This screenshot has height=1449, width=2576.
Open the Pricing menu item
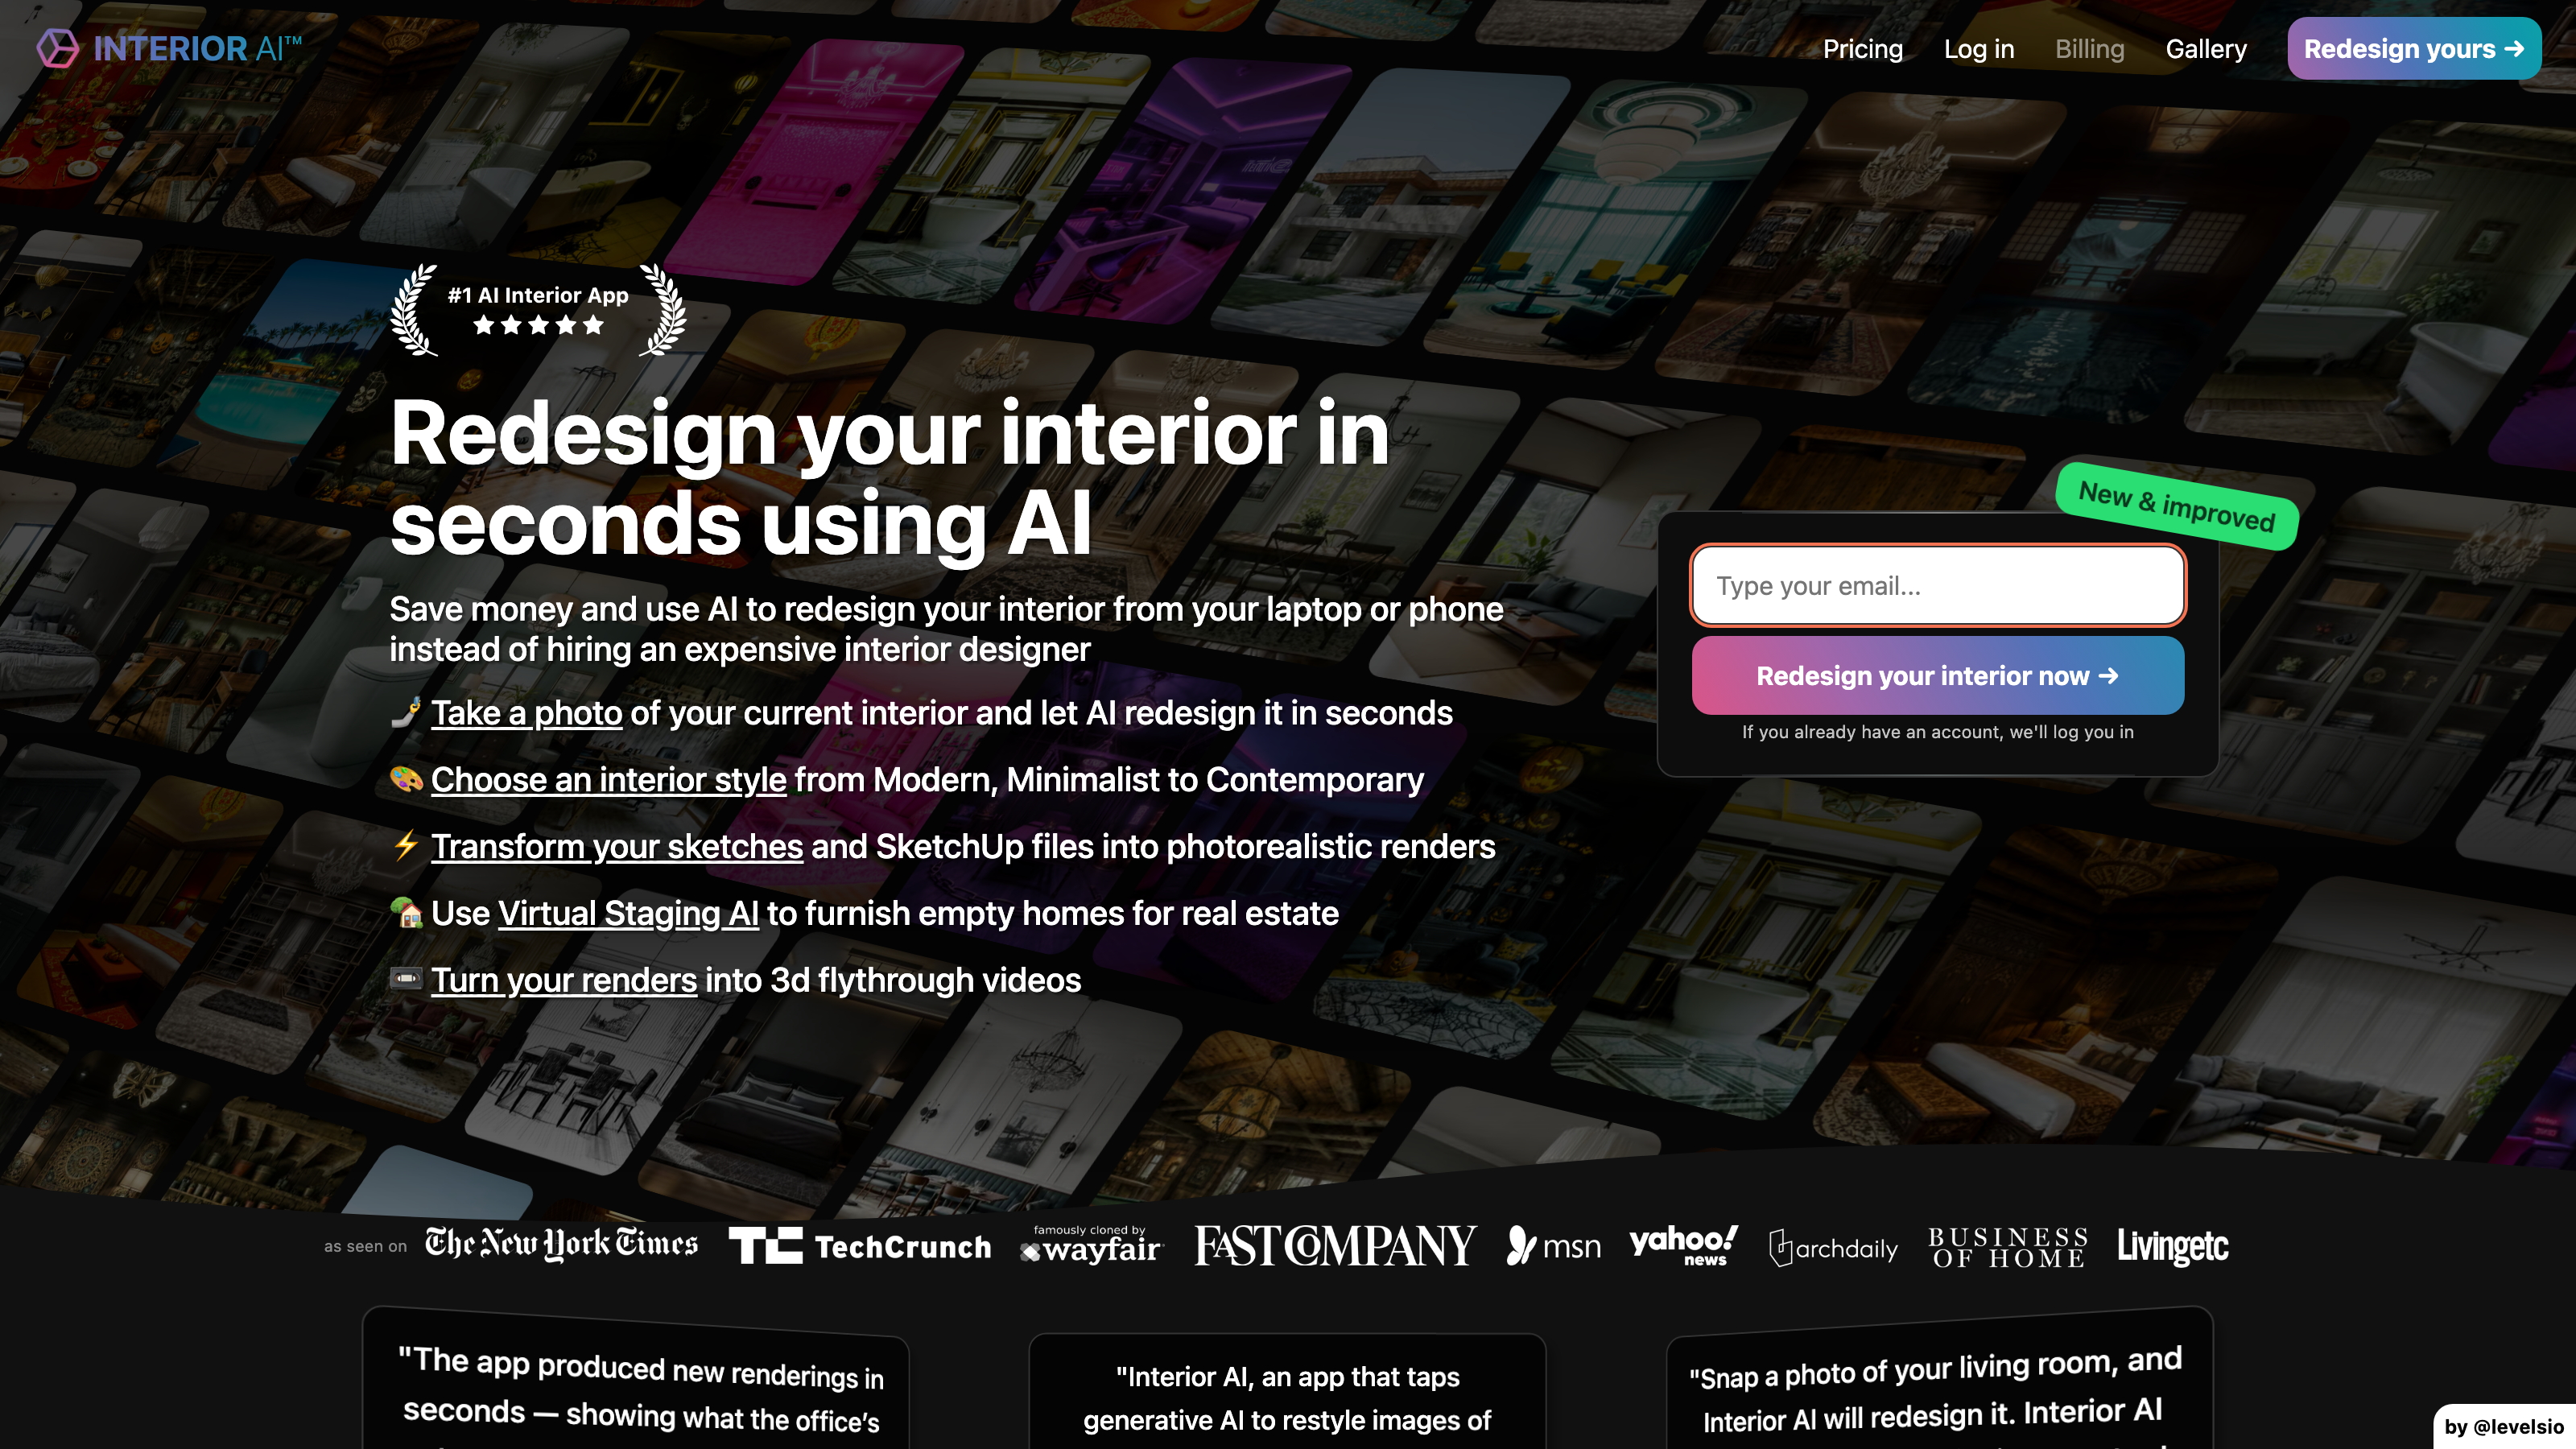click(x=1863, y=47)
